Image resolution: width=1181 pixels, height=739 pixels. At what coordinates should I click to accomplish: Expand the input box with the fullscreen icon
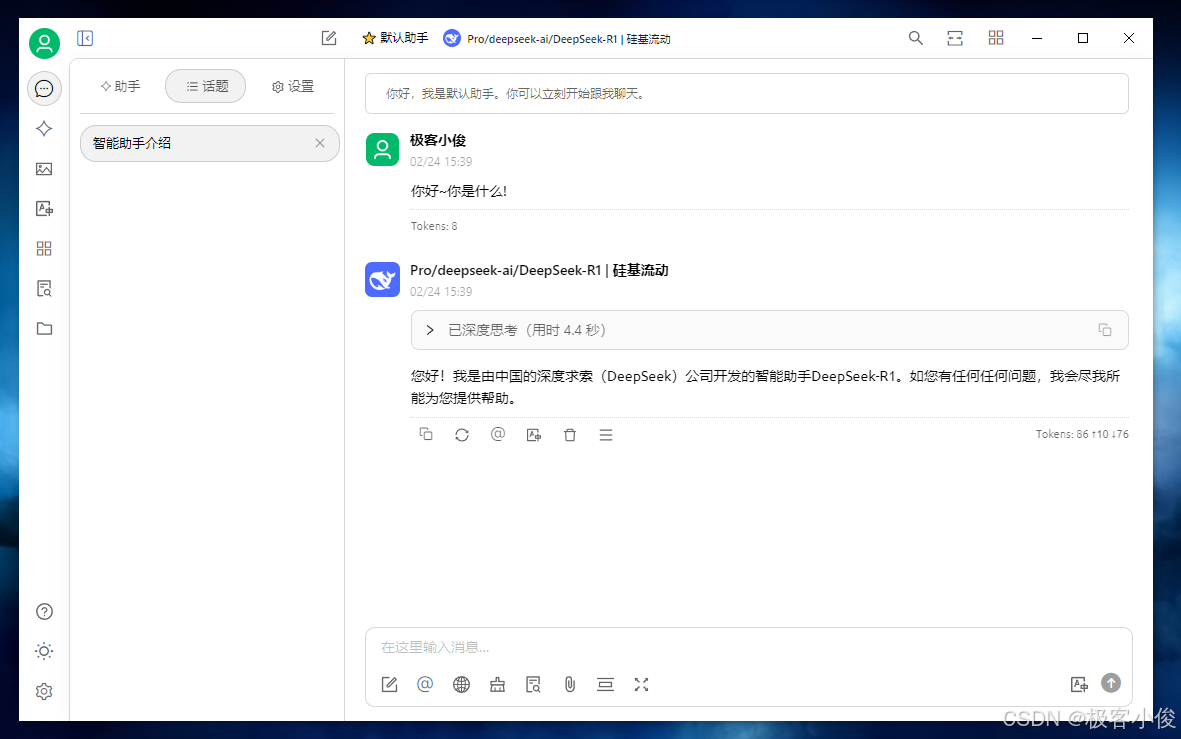tap(642, 684)
